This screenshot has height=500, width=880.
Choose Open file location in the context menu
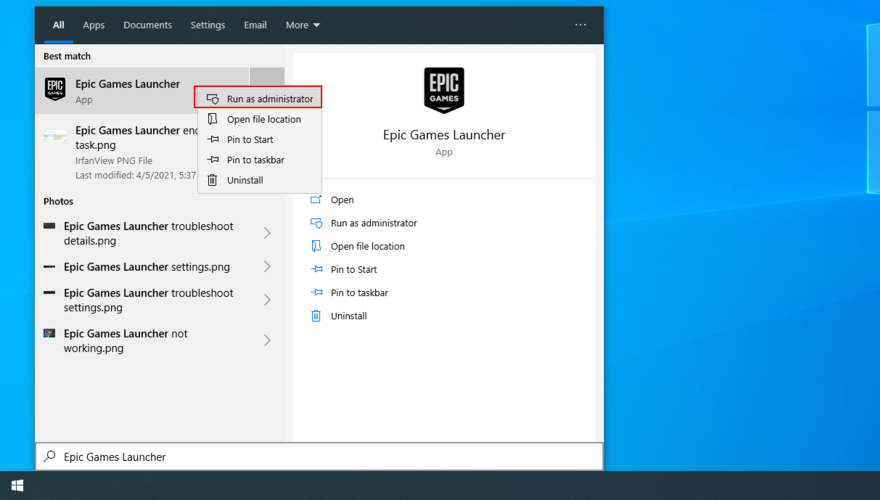(x=260, y=119)
